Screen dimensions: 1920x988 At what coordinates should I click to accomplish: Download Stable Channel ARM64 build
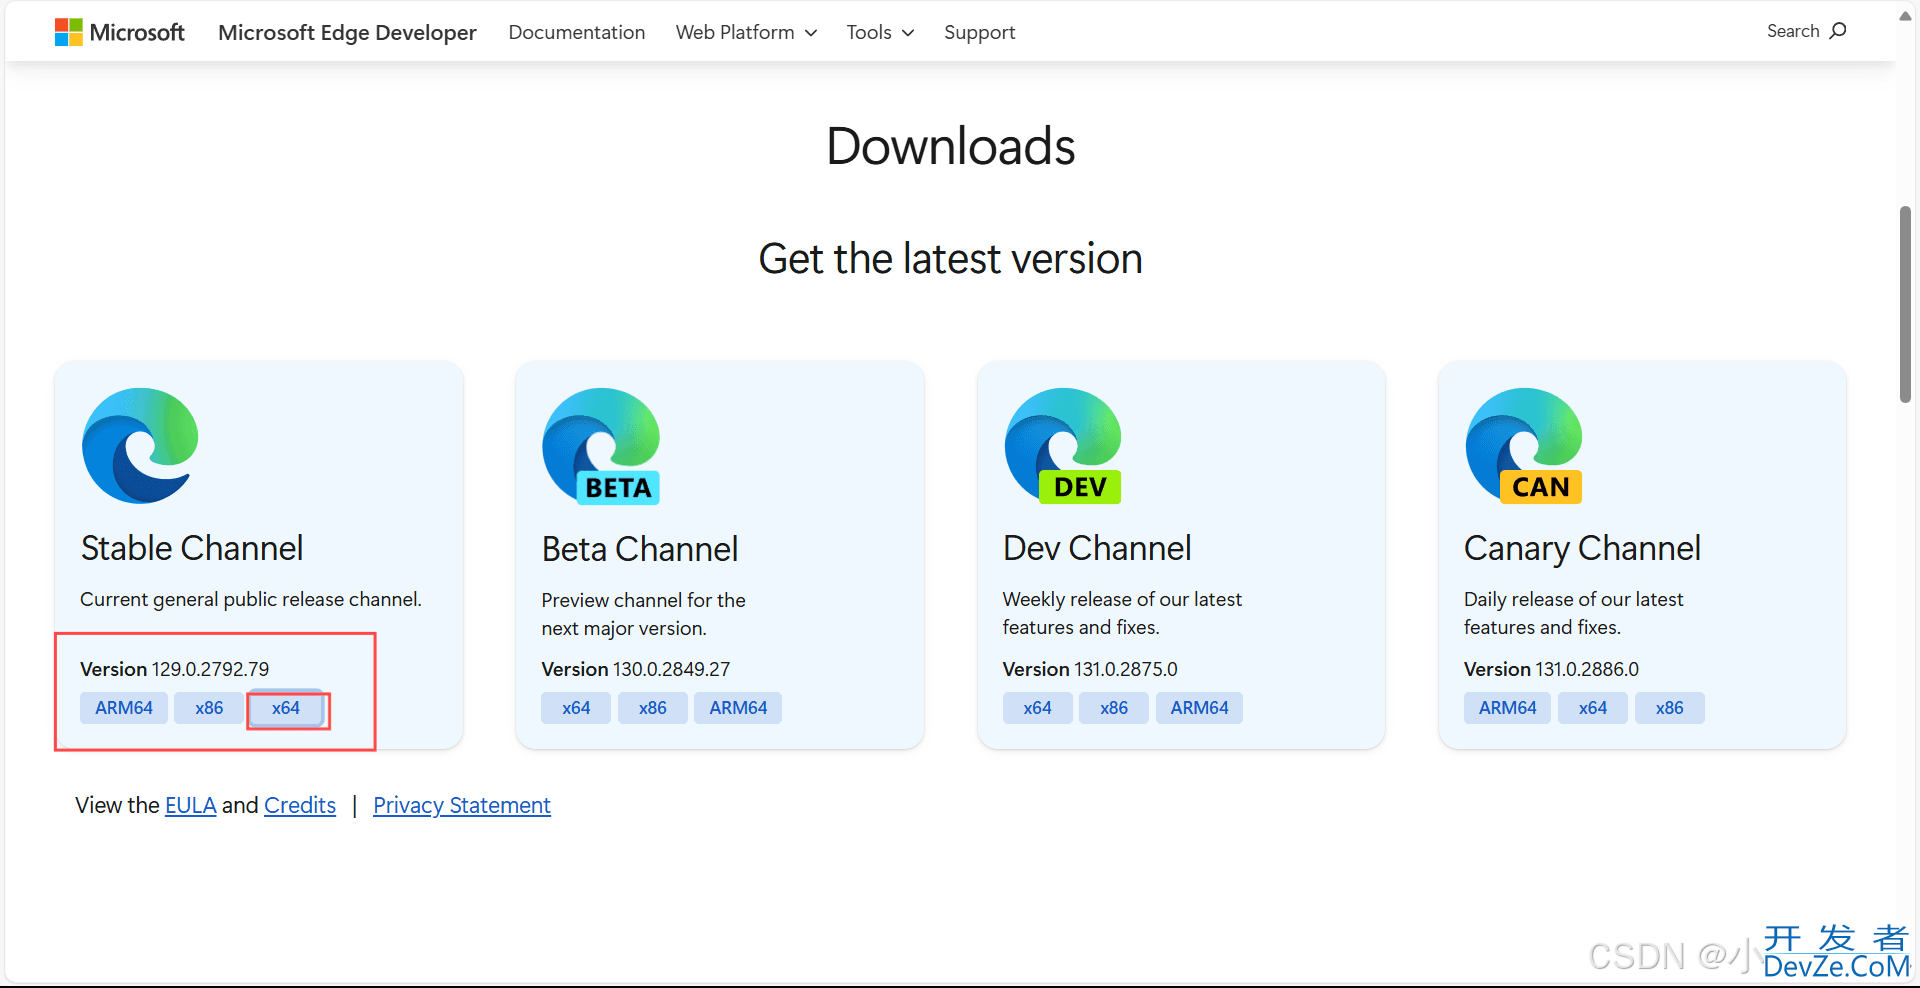pos(124,708)
